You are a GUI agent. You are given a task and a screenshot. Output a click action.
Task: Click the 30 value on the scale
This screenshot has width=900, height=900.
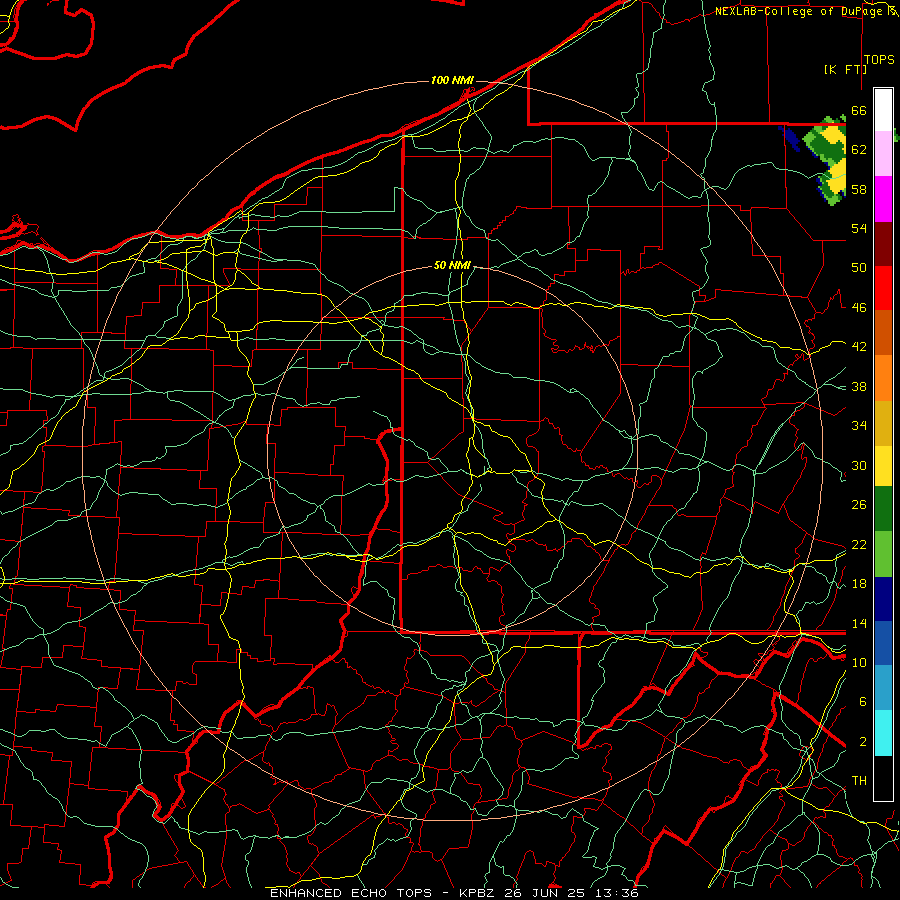tap(859, 465)
